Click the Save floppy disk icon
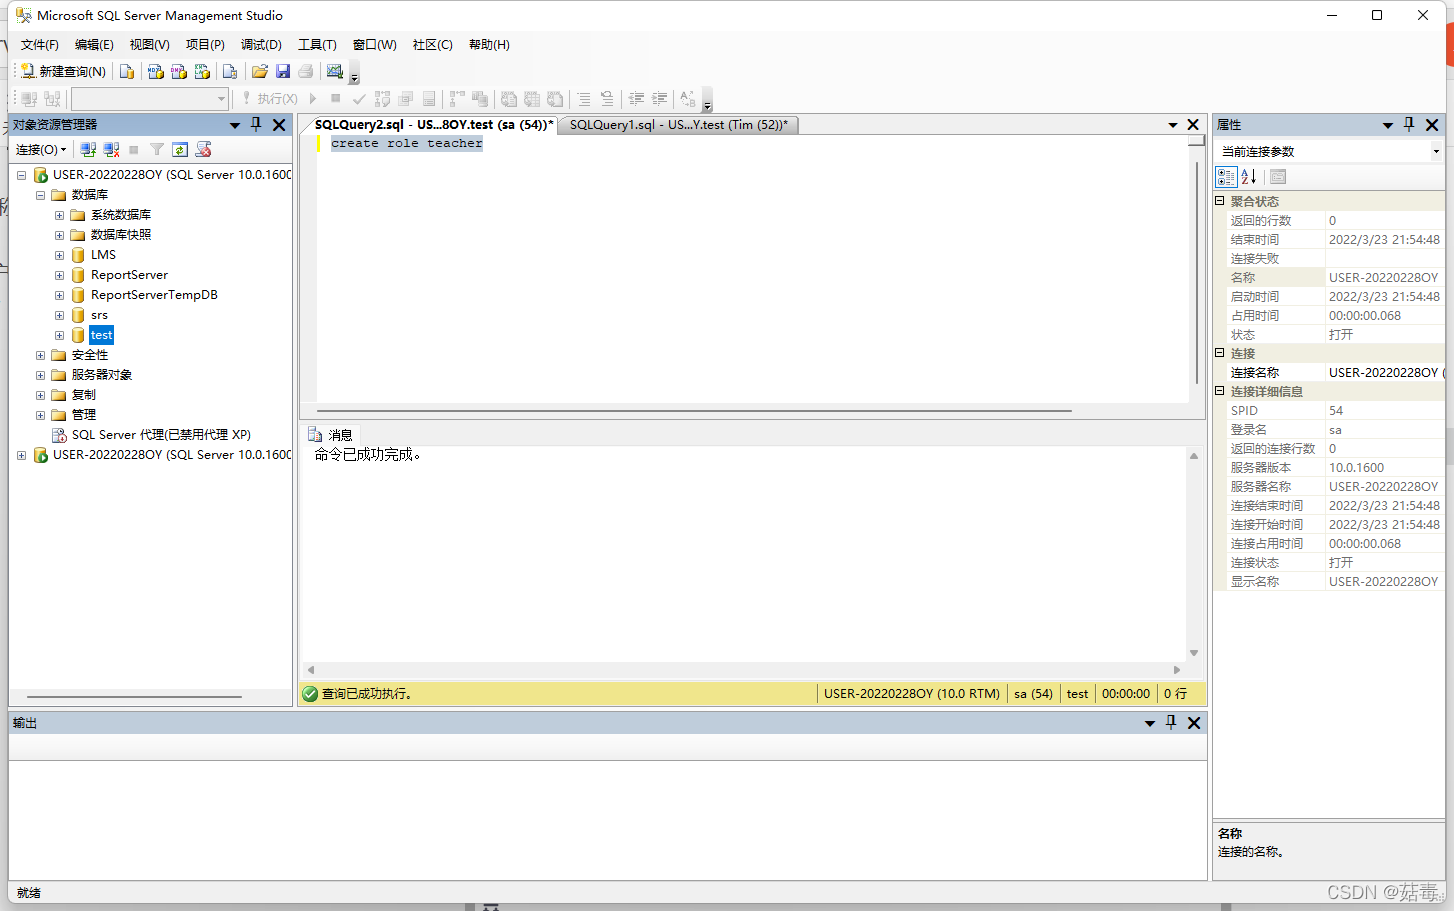Screen dimensions: 1454x911 [x=283, y=71]
